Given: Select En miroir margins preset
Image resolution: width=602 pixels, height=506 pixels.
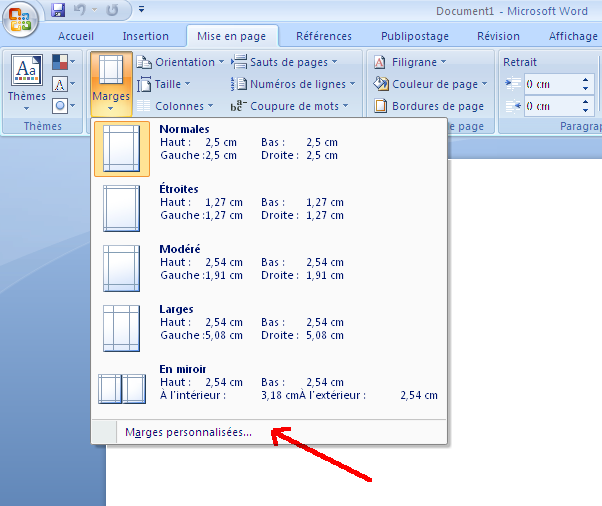Looking at the screenshot, I should pyautogui.click(x=269, y=389).
